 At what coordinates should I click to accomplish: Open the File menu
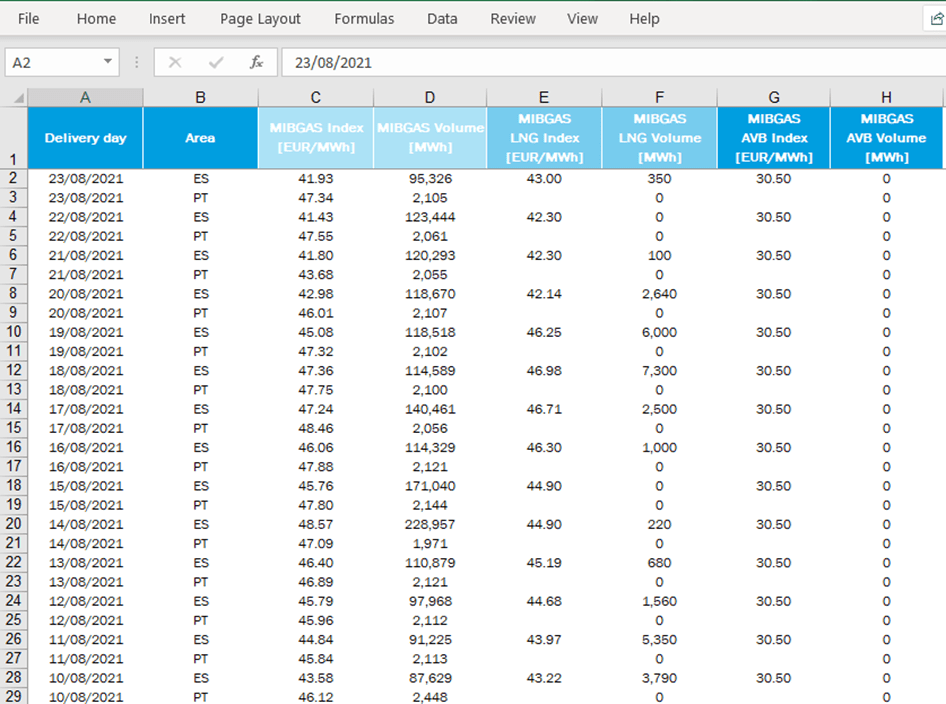click(x=28, y=19)
